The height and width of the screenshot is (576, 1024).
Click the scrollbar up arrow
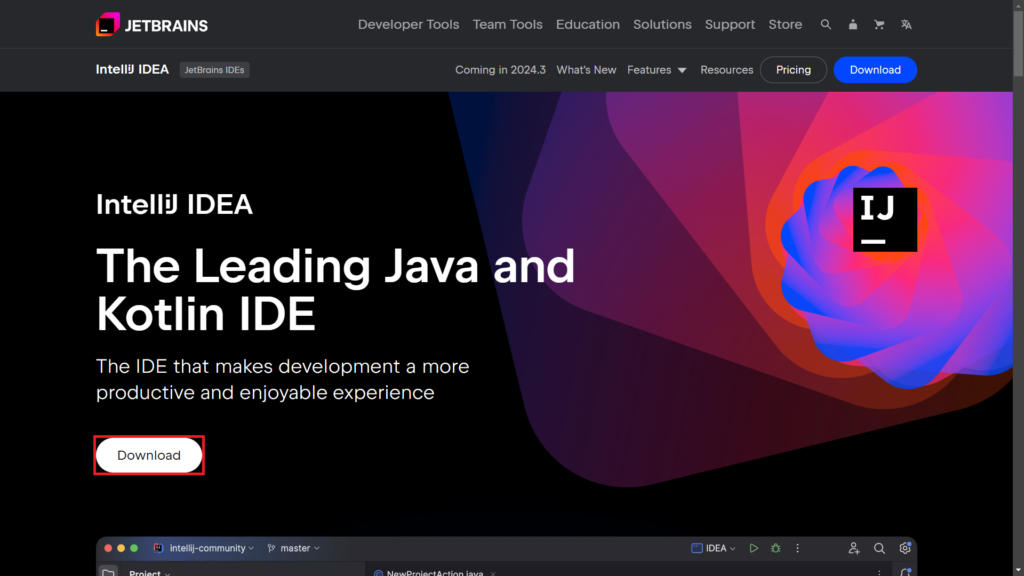tap(1018, 5)
